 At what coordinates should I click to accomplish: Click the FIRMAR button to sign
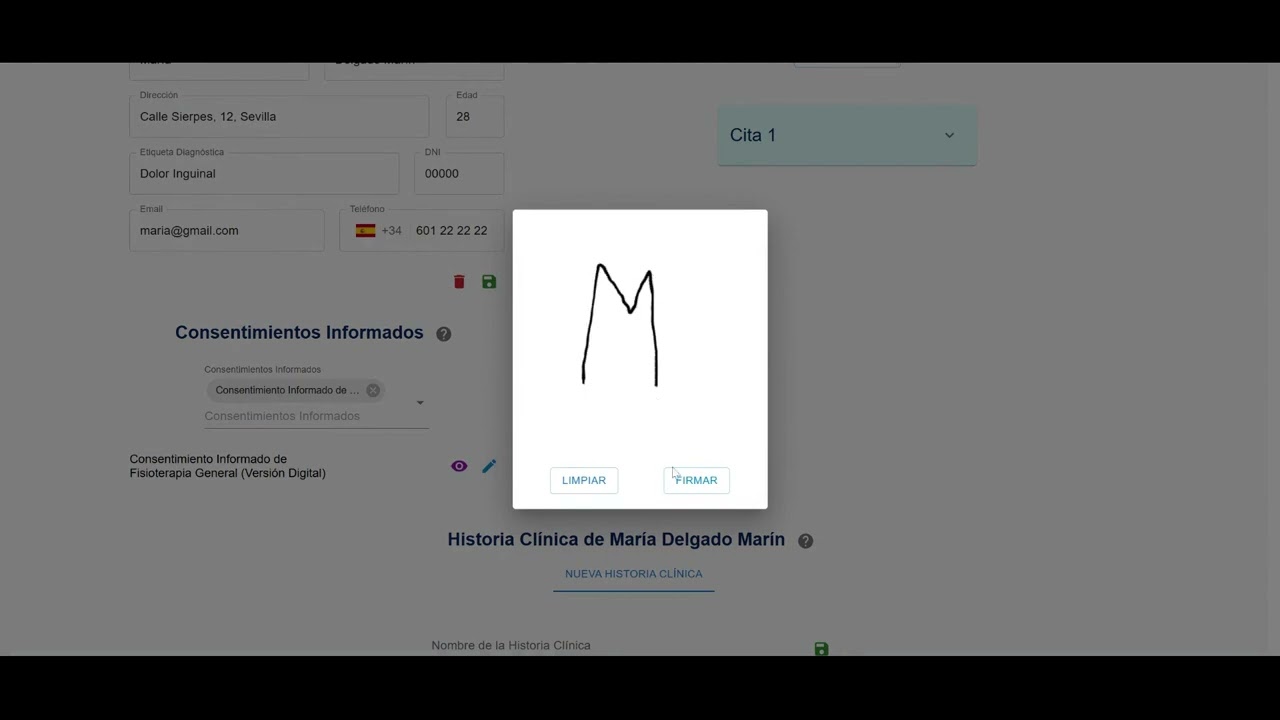(x=696, y=480)
